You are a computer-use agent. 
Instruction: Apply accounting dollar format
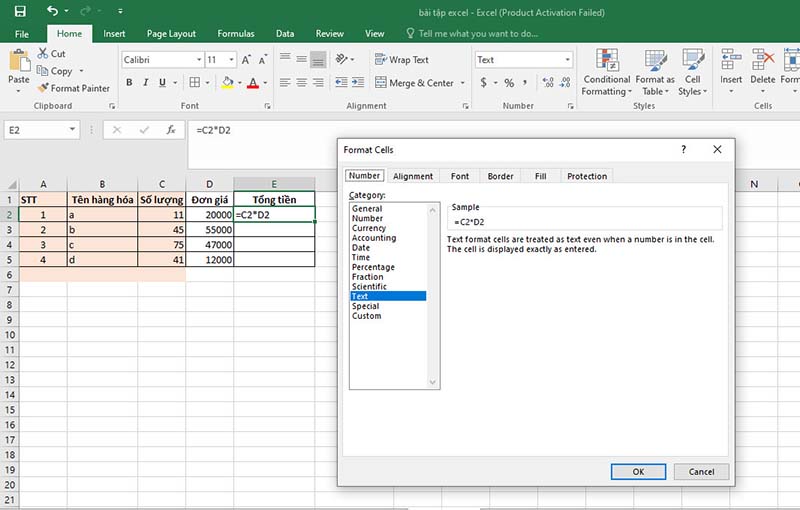pyautogui.click(x=483, y=82)
